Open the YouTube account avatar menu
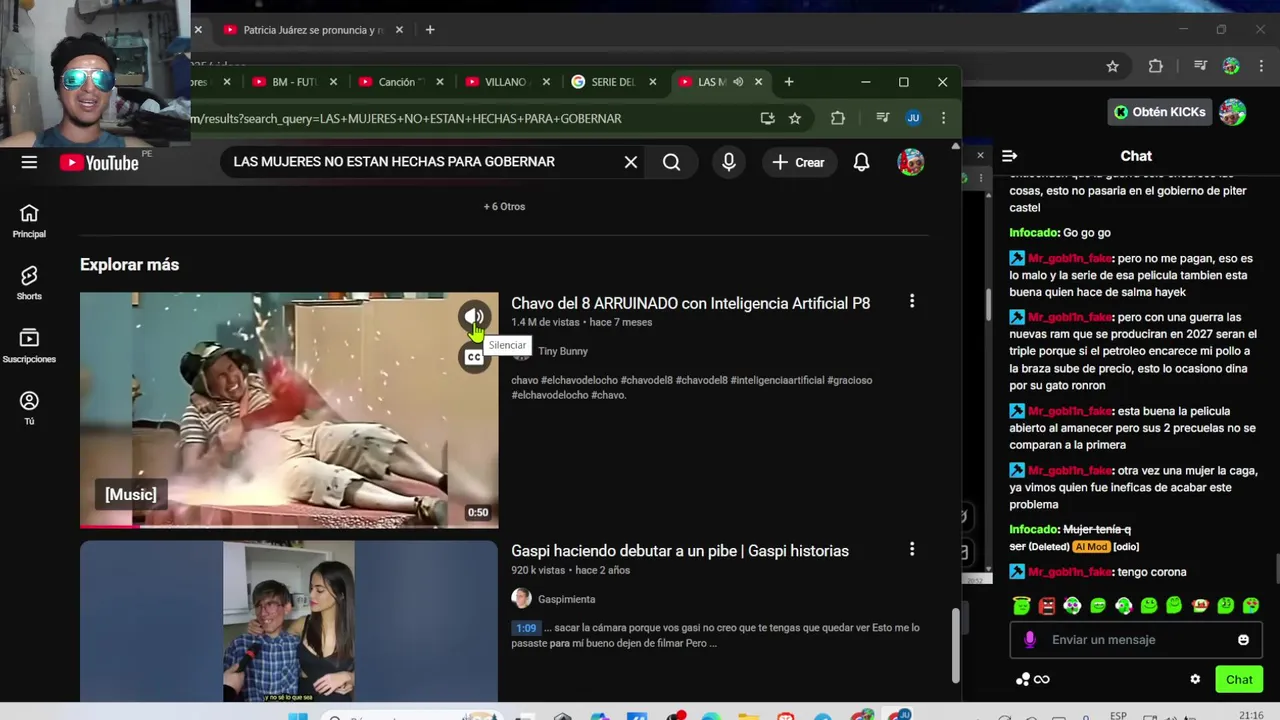The height and width of the screenshot is (720, 1280). coord(910,162)
